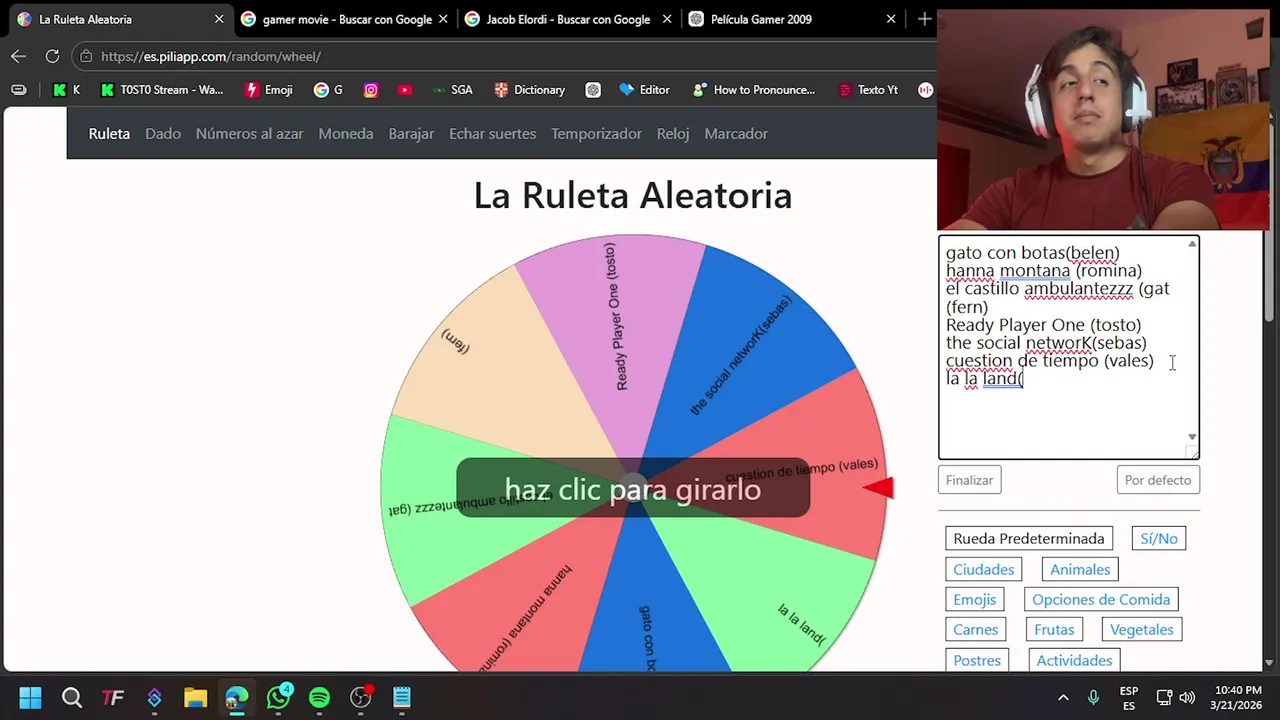This screenshot has height=720, width=1280.
Task: Open the YouTube bookmark icon
Action: (x=404, y=90)
